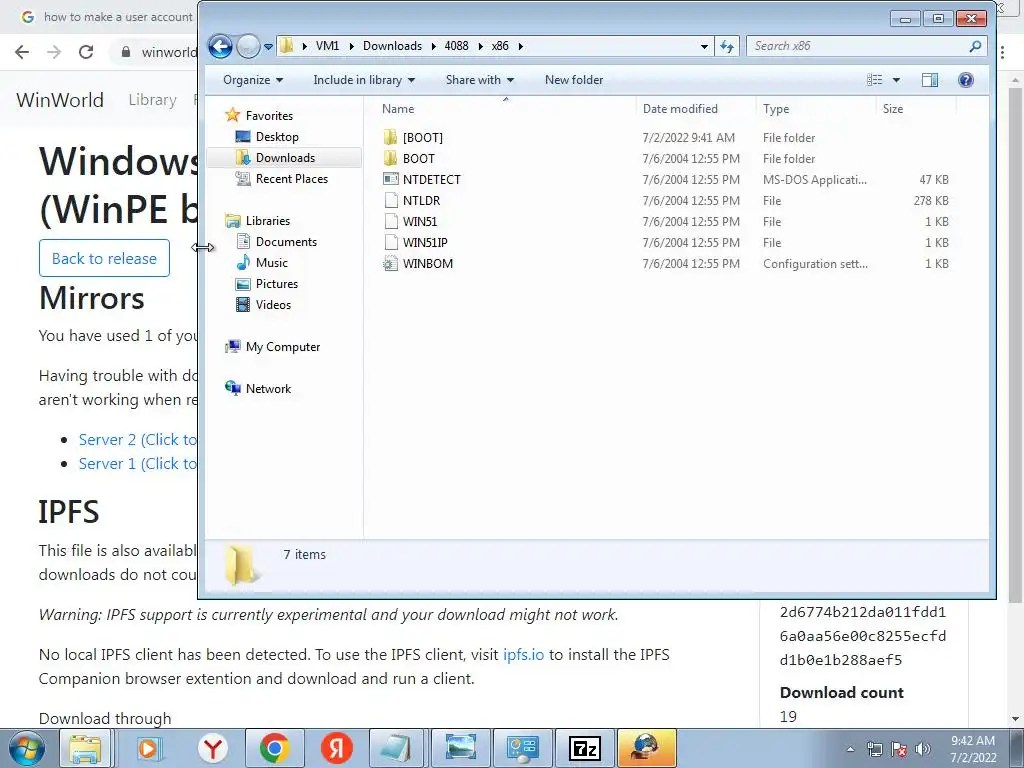The height and width of the screenshot is (768, 1024).
Task: Expand the arrow after Downloads breadcrumb
Action: tap(433, 46)
